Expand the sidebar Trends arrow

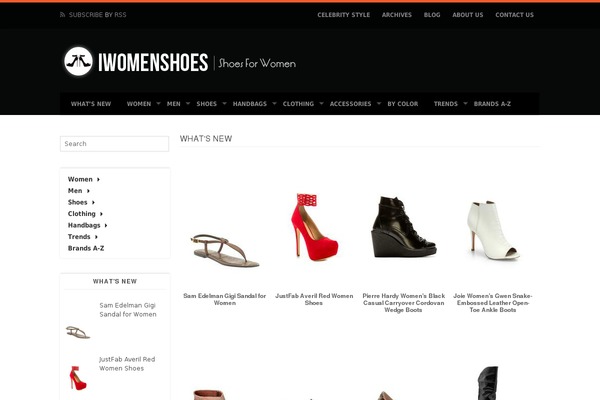pos(96,237)
